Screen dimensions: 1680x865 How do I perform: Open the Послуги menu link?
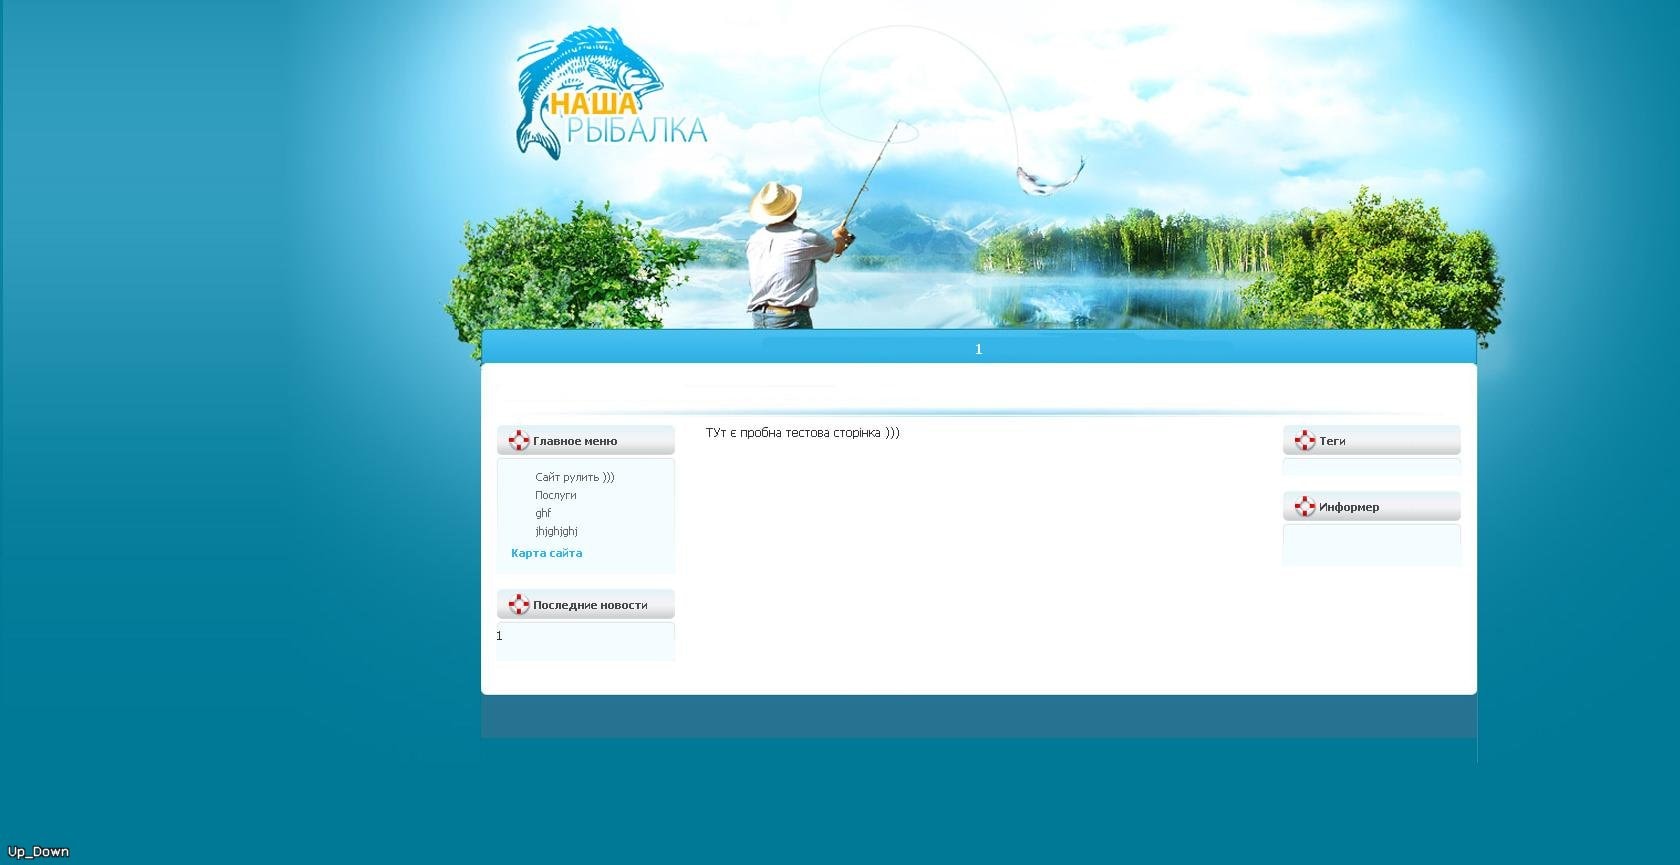point(555,495)
